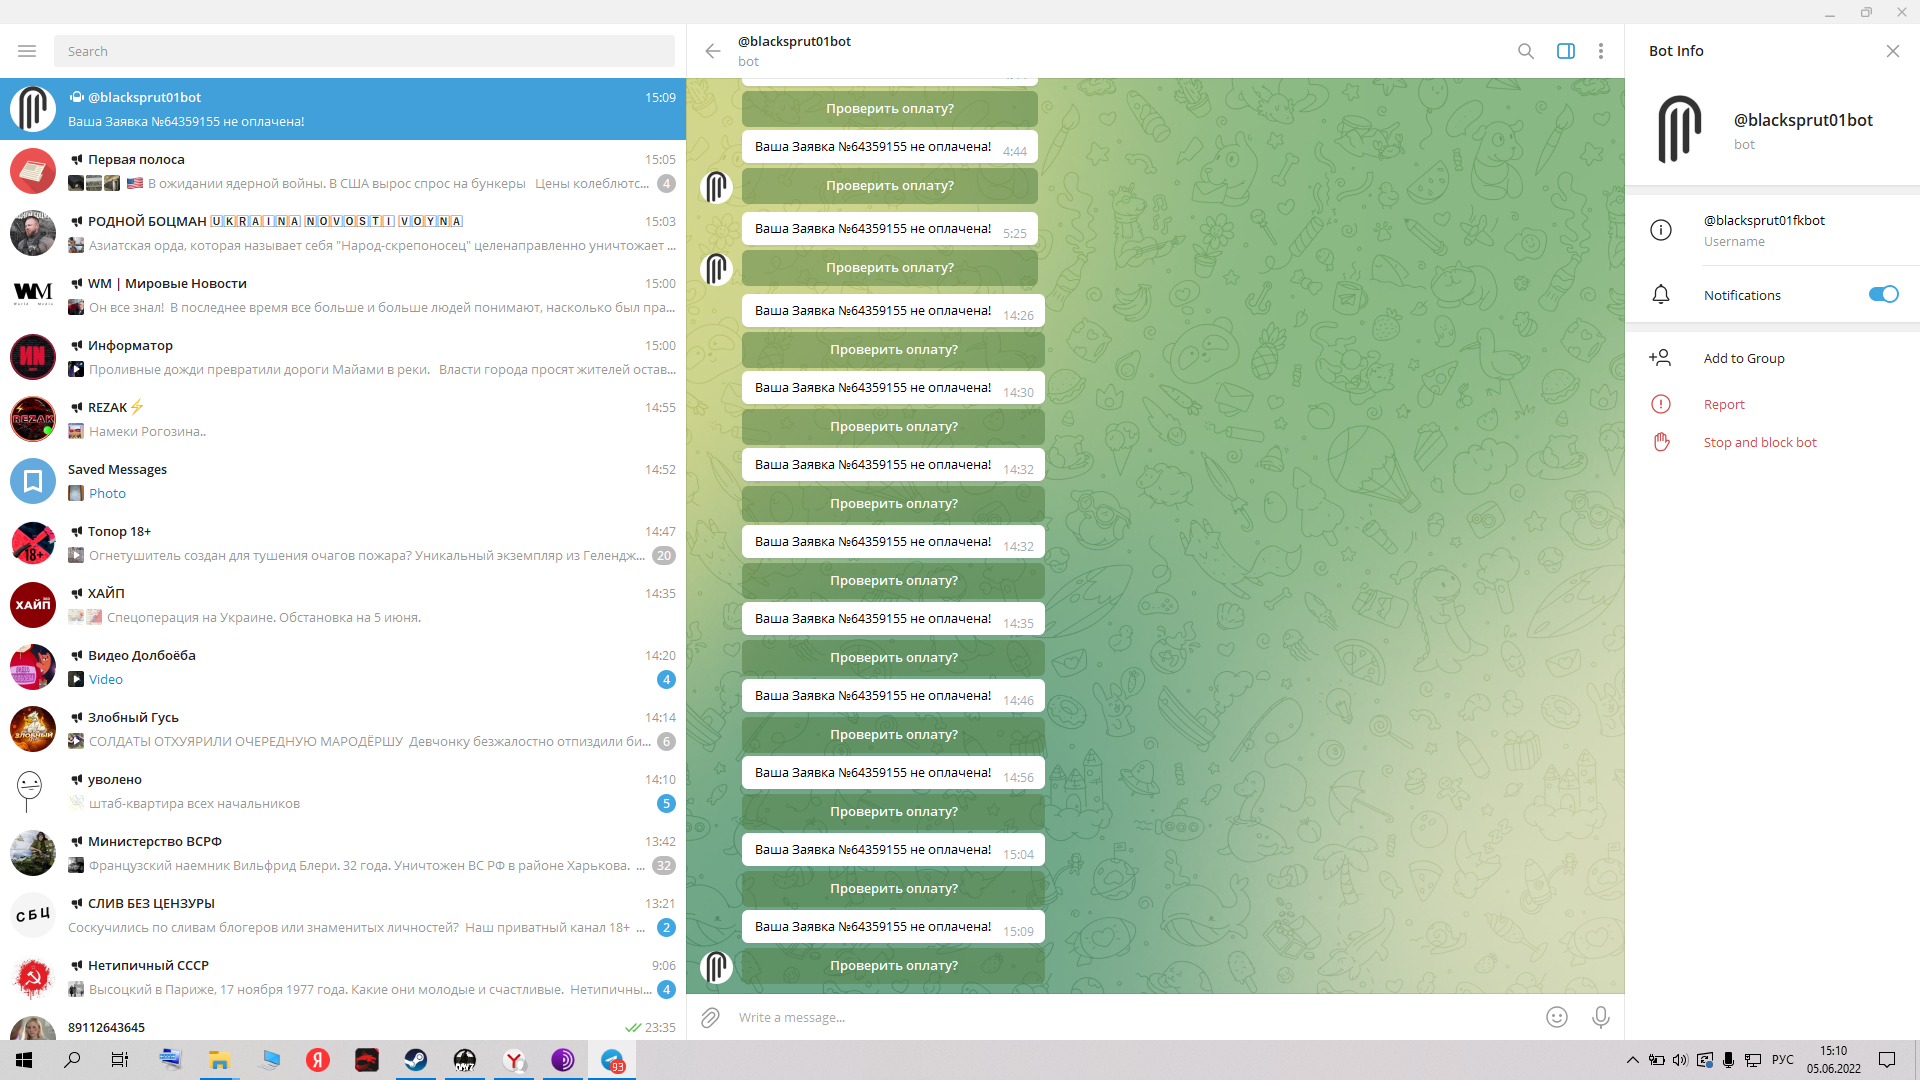This screenshot has width=1920, height=1080.
Task: Open the three-dot chat options menu
Action: pos(1601,51)
